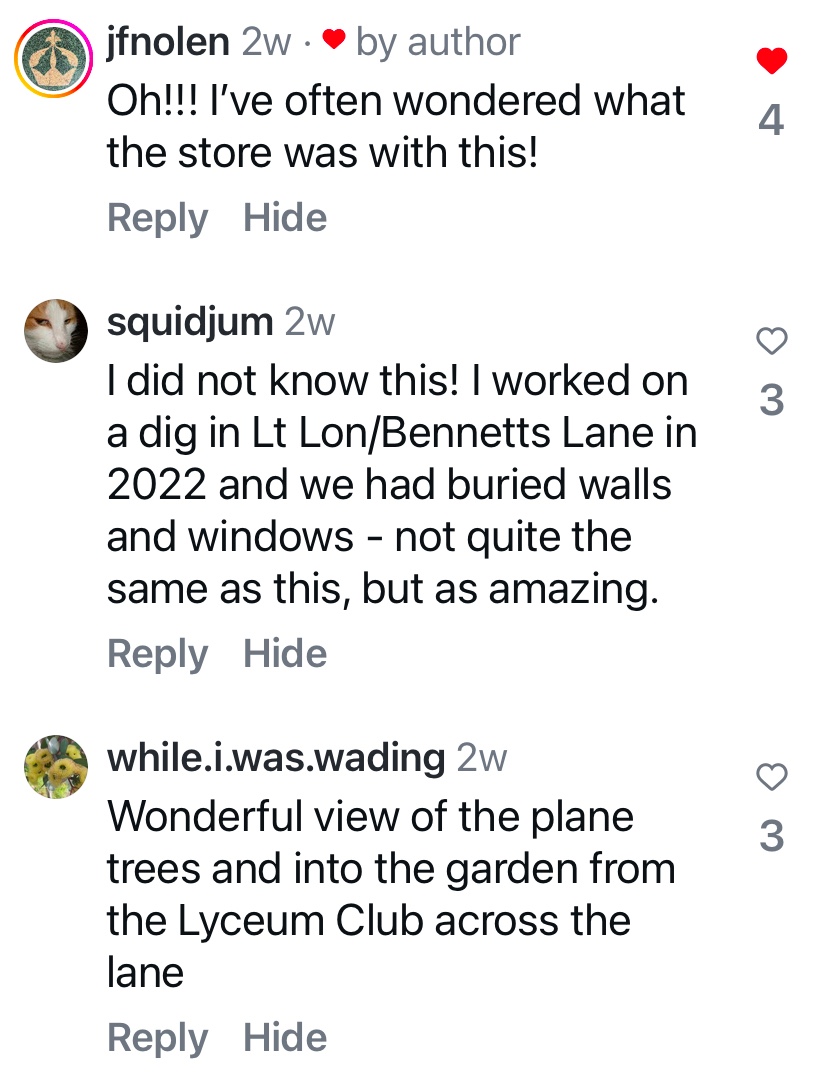Image resolution: width=828 pixels, height=1080 pixels.
Task: View the 4 likes on jfnolen's comment
Action: pos(771,121)
